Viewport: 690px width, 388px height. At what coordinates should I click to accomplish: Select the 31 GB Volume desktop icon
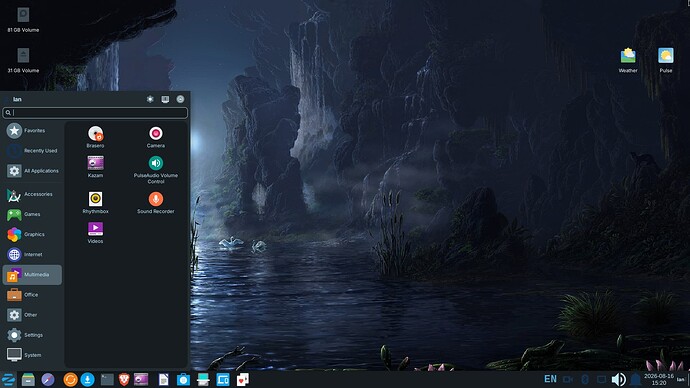(23, 60)
